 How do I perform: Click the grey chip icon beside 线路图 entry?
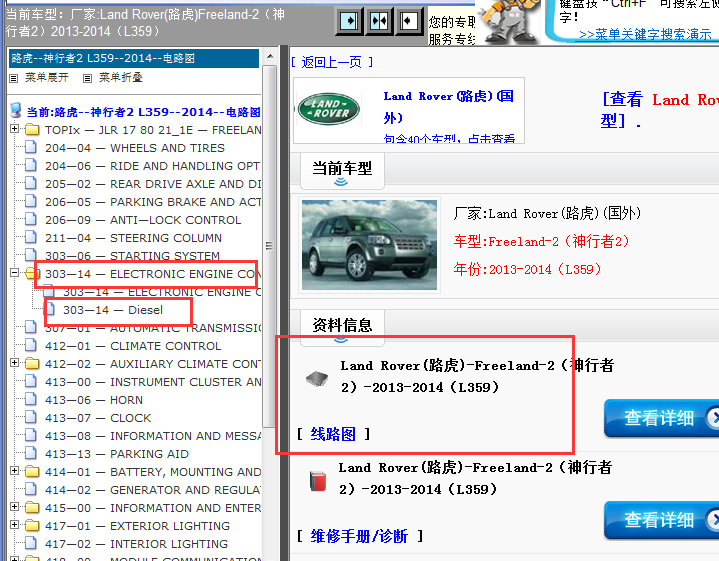coord(317,378)
